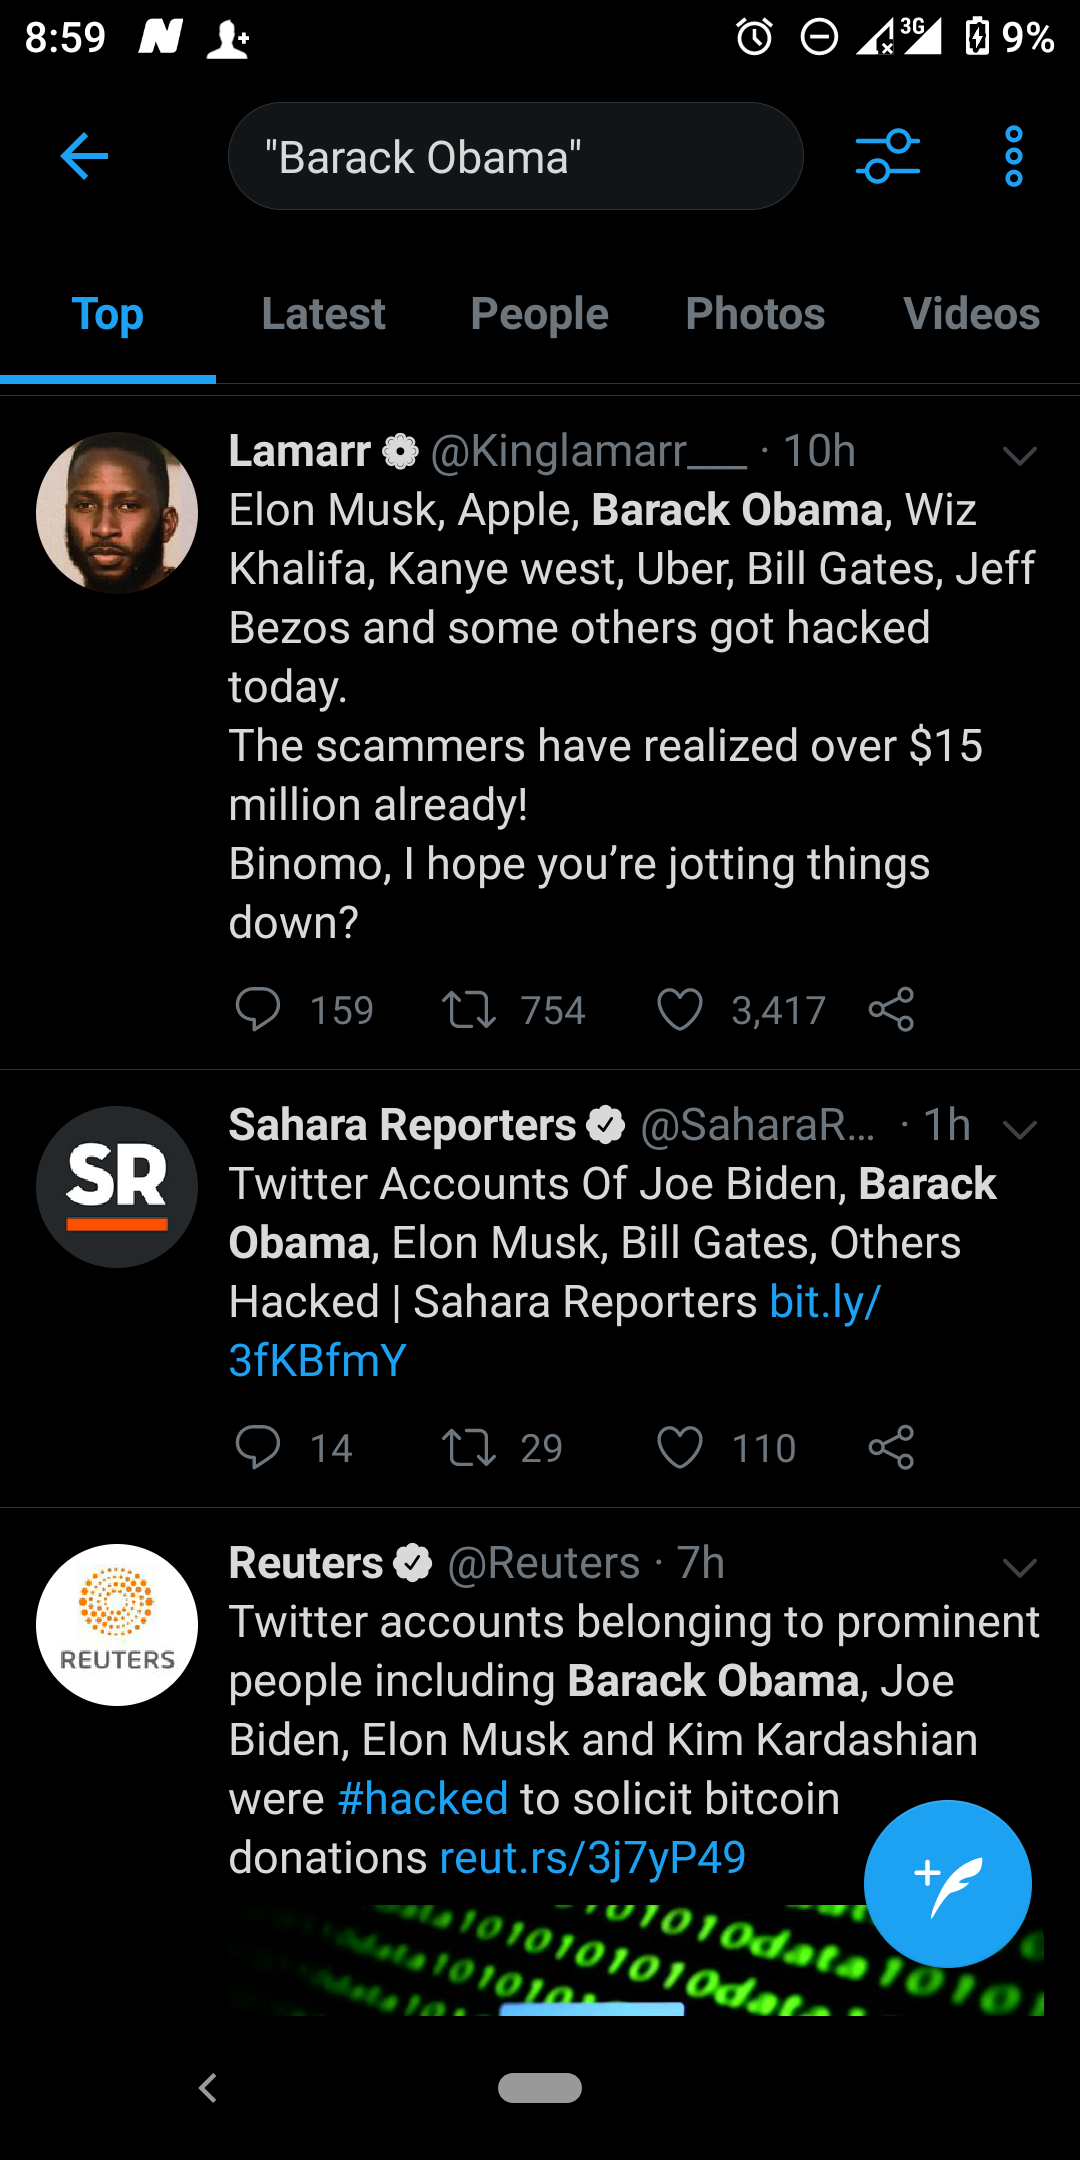Expand options for Sahara Reporters tweet
This screenshot has width=1080, height=2160.
[1019, 1130]
